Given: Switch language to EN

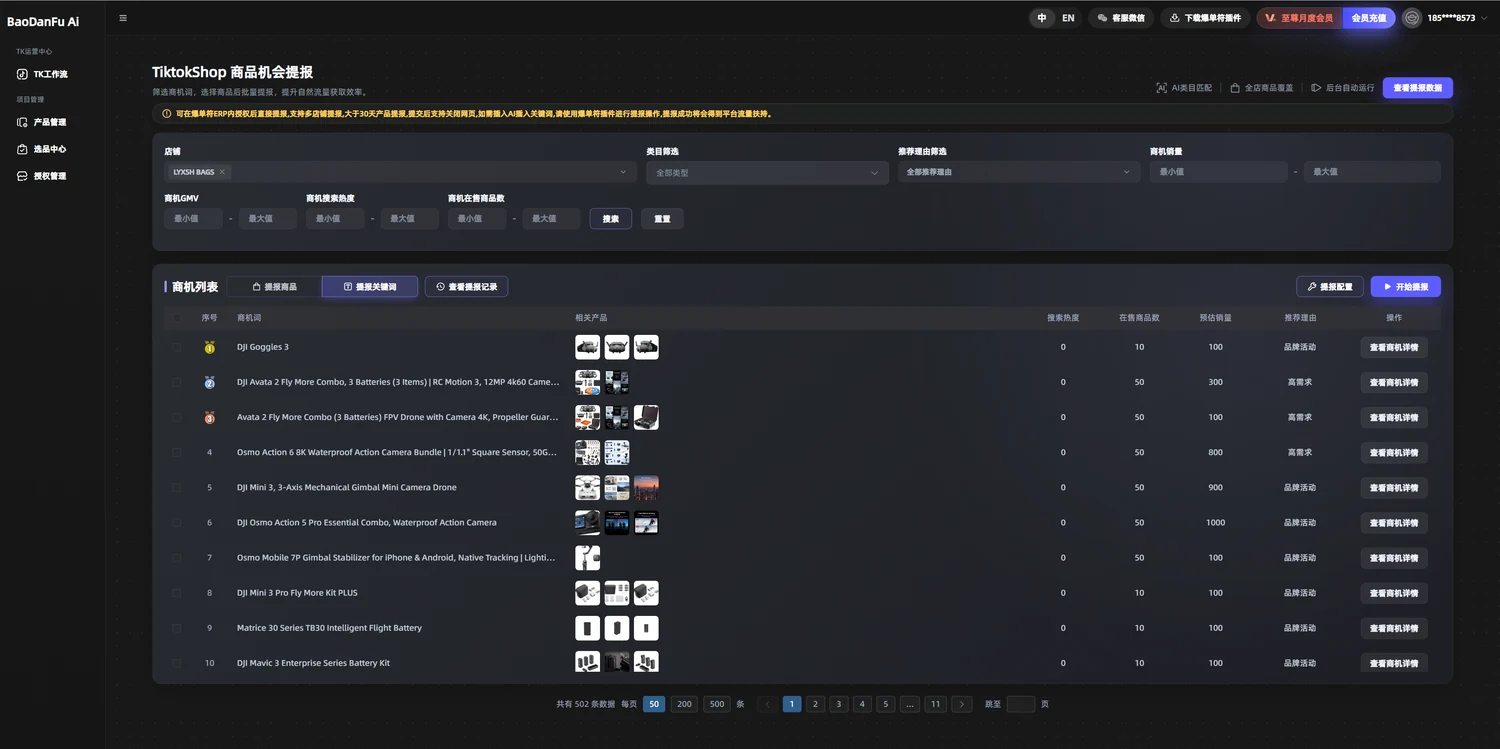Looking at the screenshot, I should tap(1068, 18).
